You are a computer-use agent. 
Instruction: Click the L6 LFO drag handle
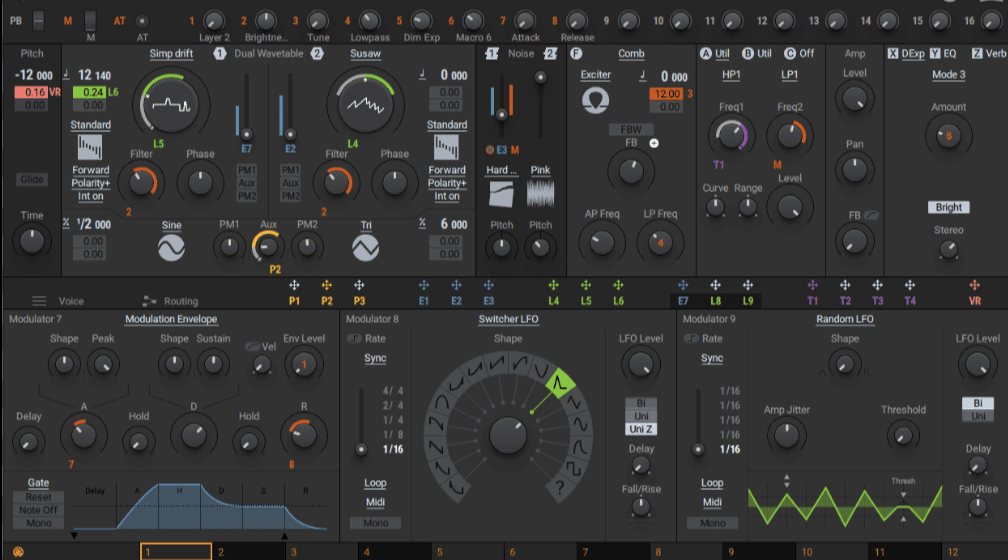[x=618, y=285]
